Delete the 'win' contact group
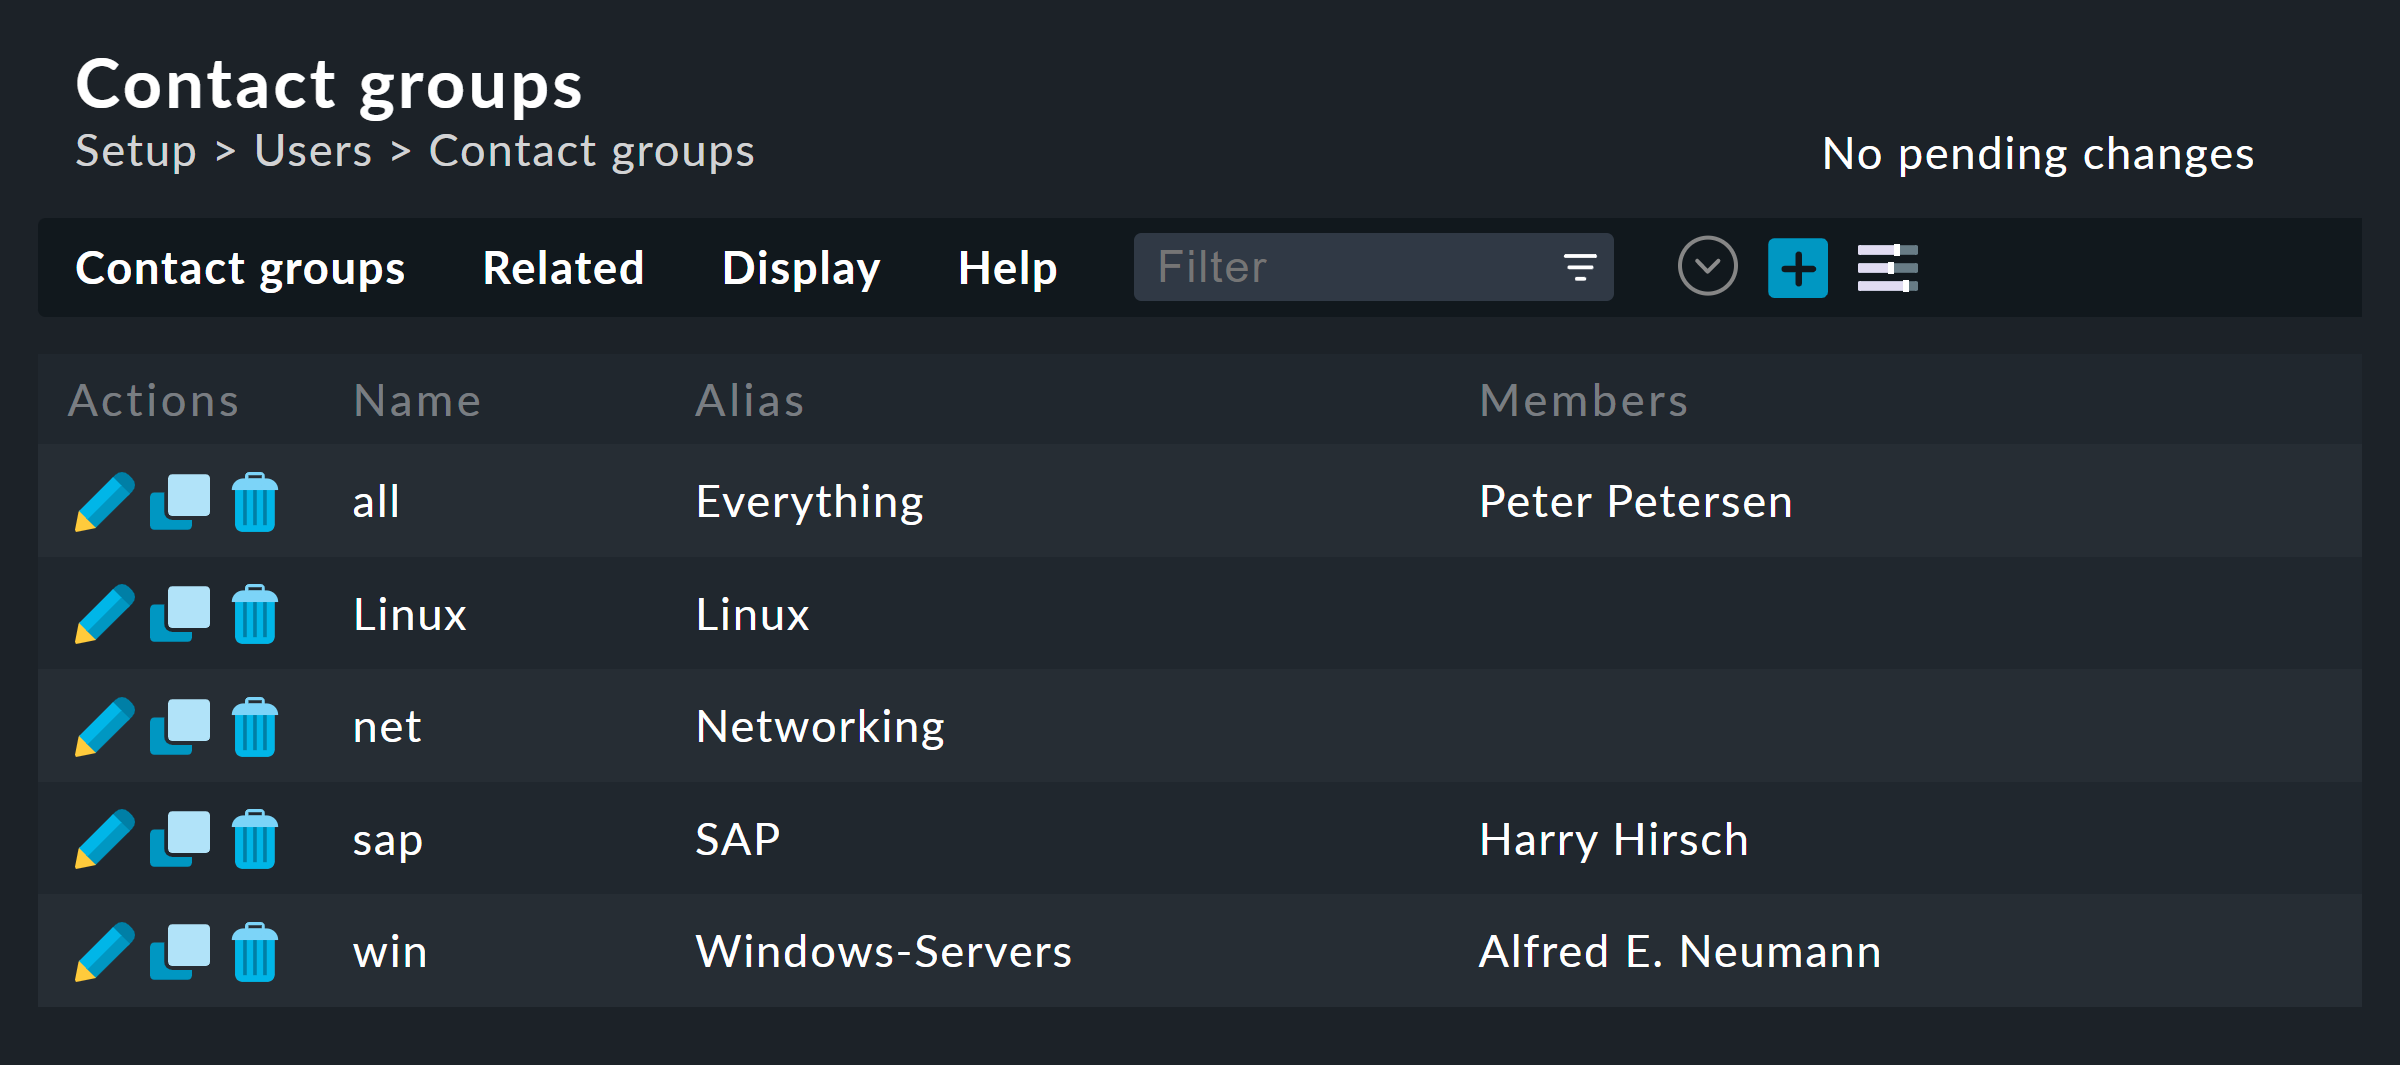 pos(255,952)
